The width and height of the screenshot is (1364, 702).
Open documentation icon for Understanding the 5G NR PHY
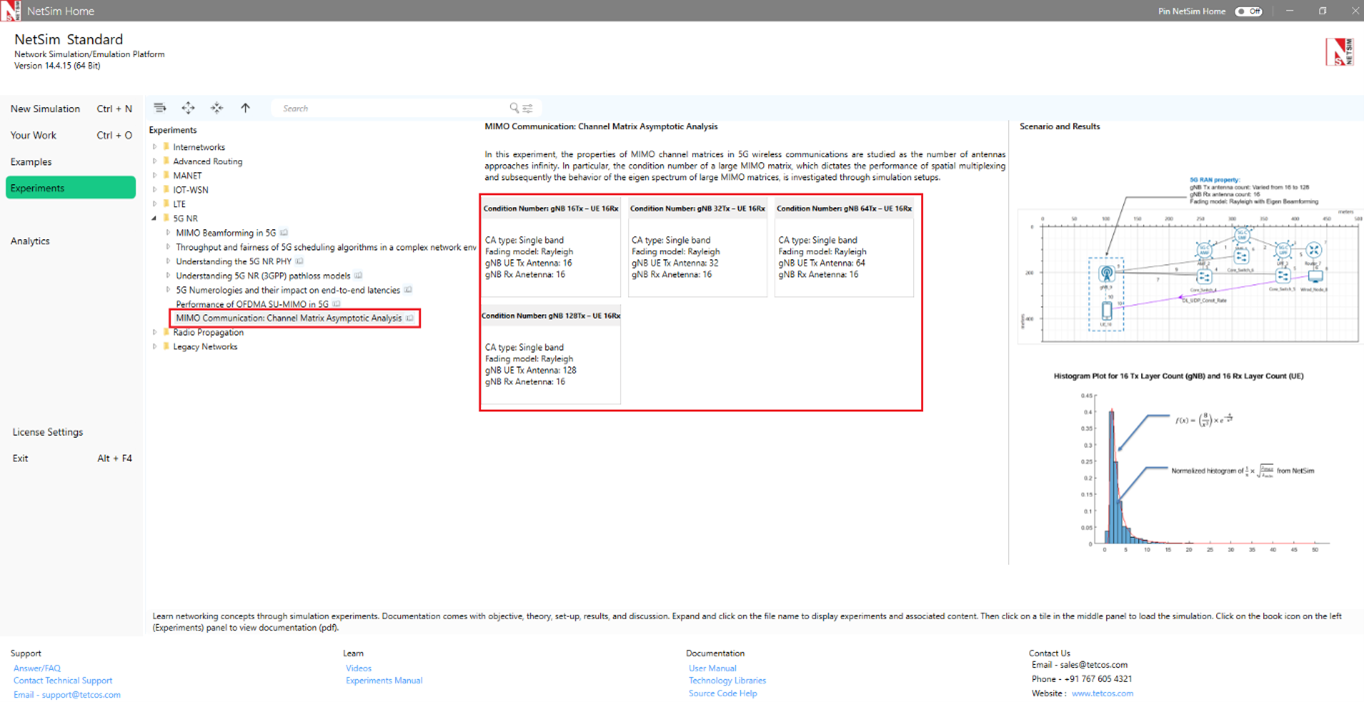point(299,261)
